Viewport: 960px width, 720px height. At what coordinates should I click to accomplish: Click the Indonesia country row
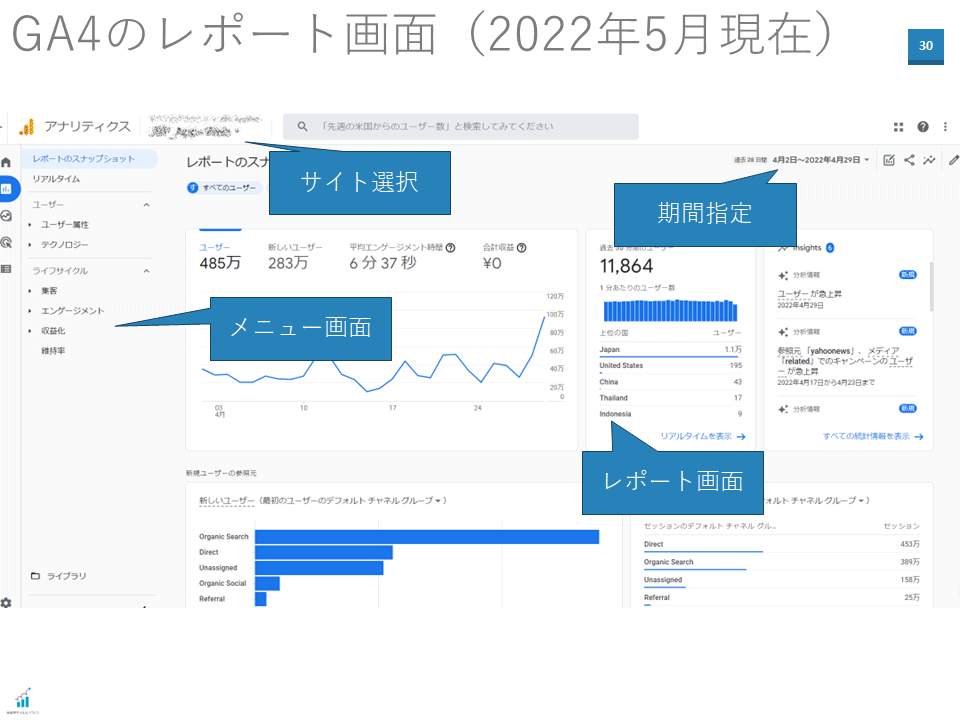coord(670,414)
